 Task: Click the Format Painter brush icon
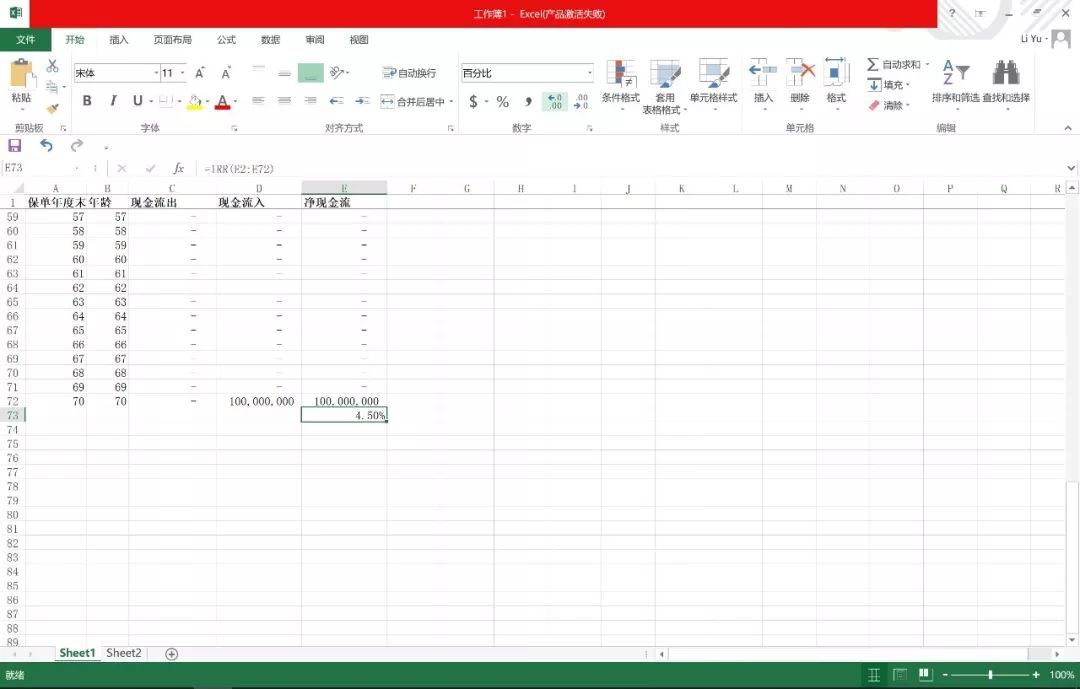point(52,108)
